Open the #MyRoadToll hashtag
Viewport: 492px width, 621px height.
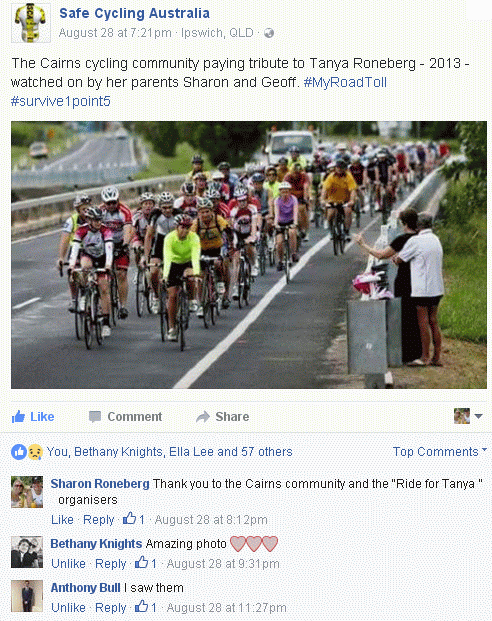point(345,82)
